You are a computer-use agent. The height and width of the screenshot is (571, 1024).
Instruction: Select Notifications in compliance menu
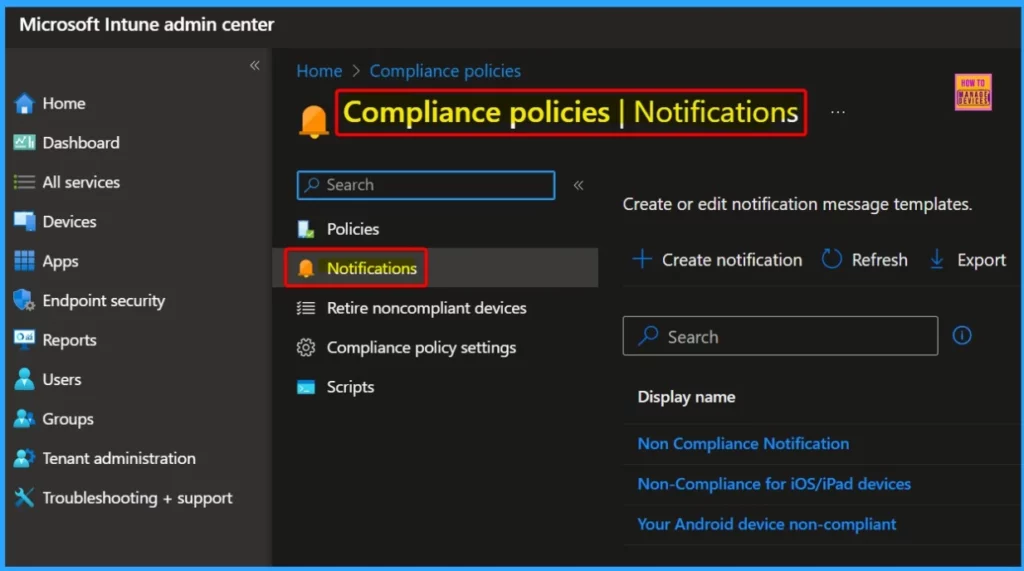(372, 268)
